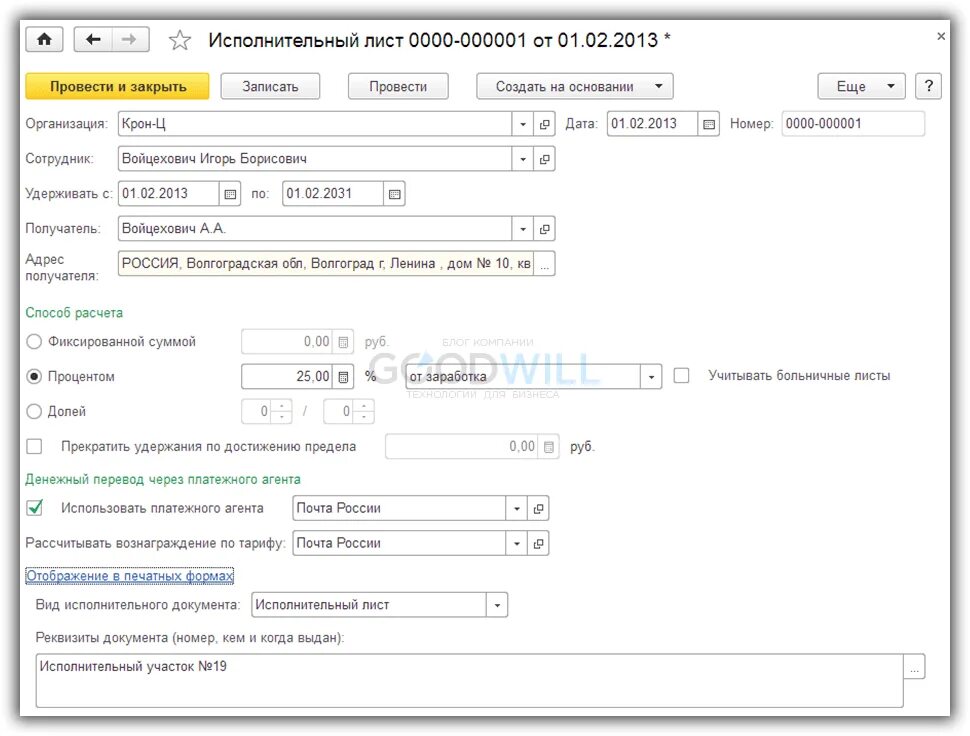Viewport: 970px width, 736px height.
Task: Expand the от заработка dropdown
Action: pos(651,377)
